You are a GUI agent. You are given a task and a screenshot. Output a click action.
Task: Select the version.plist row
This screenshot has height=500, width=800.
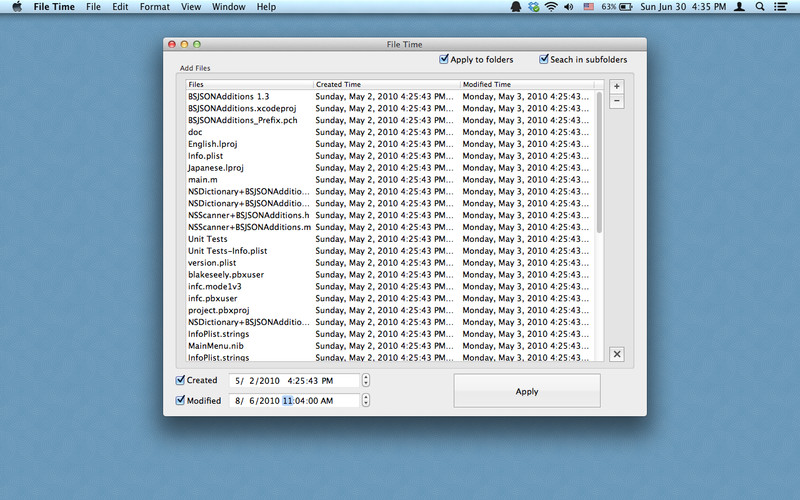[390, 263]
